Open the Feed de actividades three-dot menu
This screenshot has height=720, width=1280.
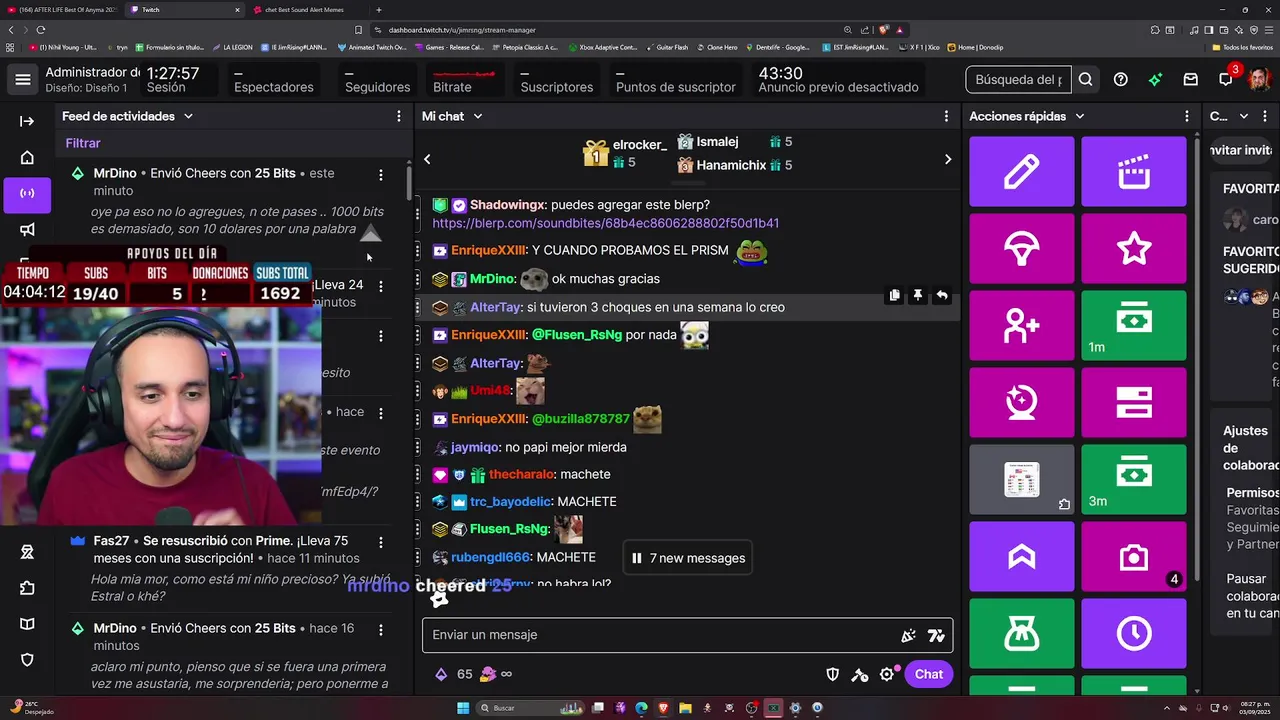(399, 117)
